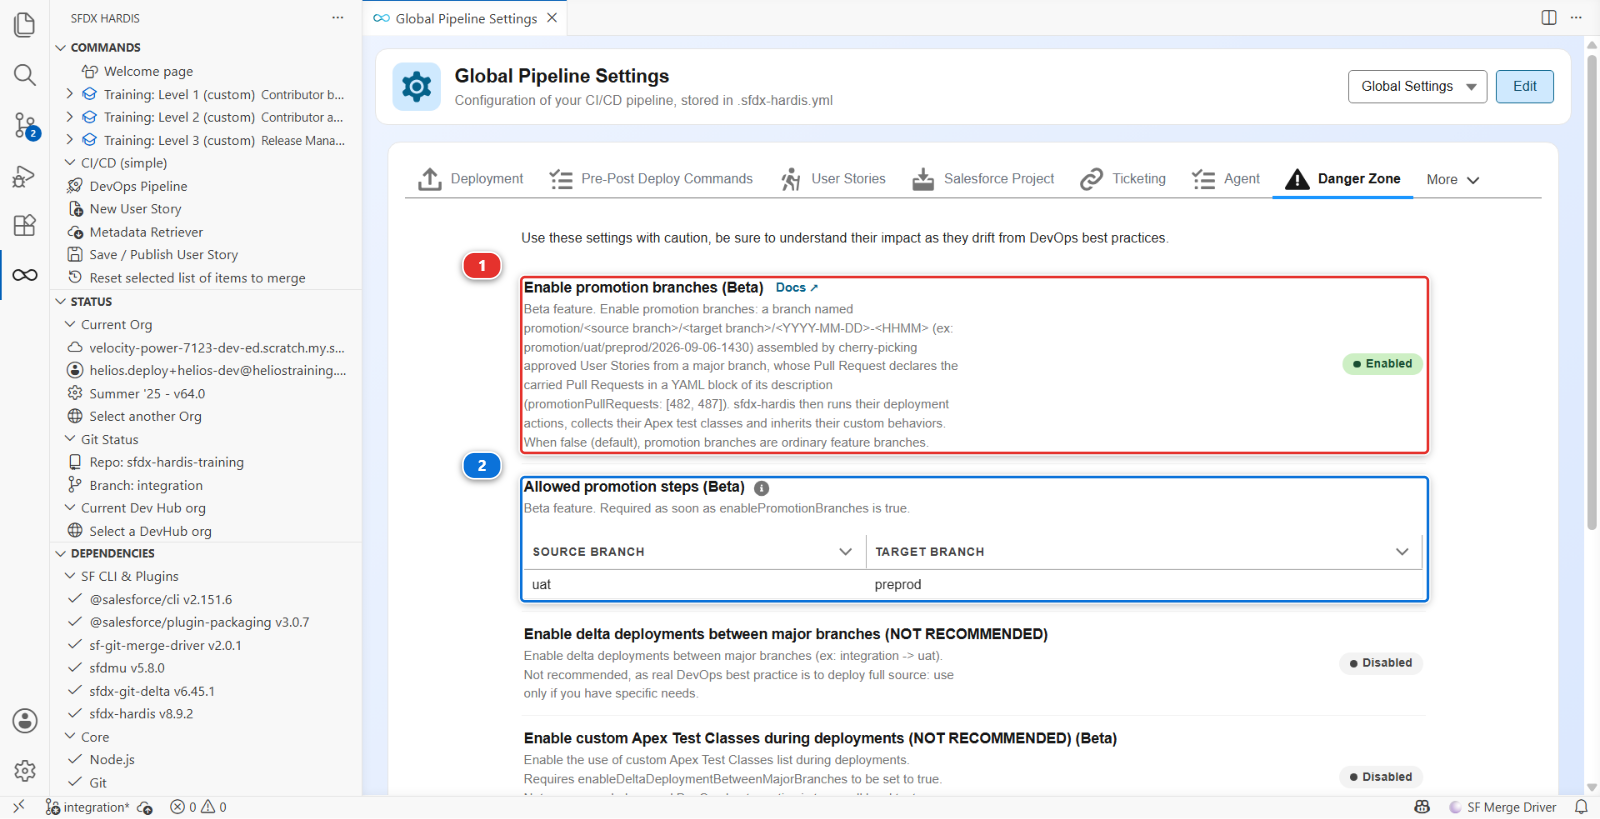Click the preprod target branch cell
This screenshot has height=819, width=1600.
(x=1144, y=585)
